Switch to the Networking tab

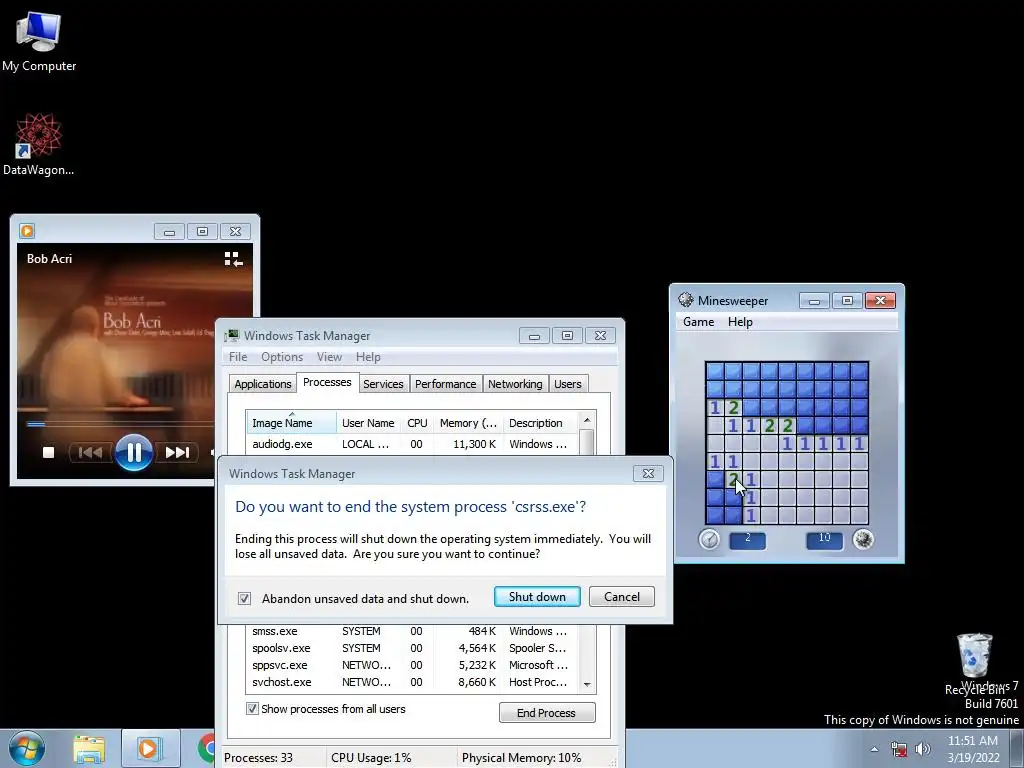click(515, 384)
